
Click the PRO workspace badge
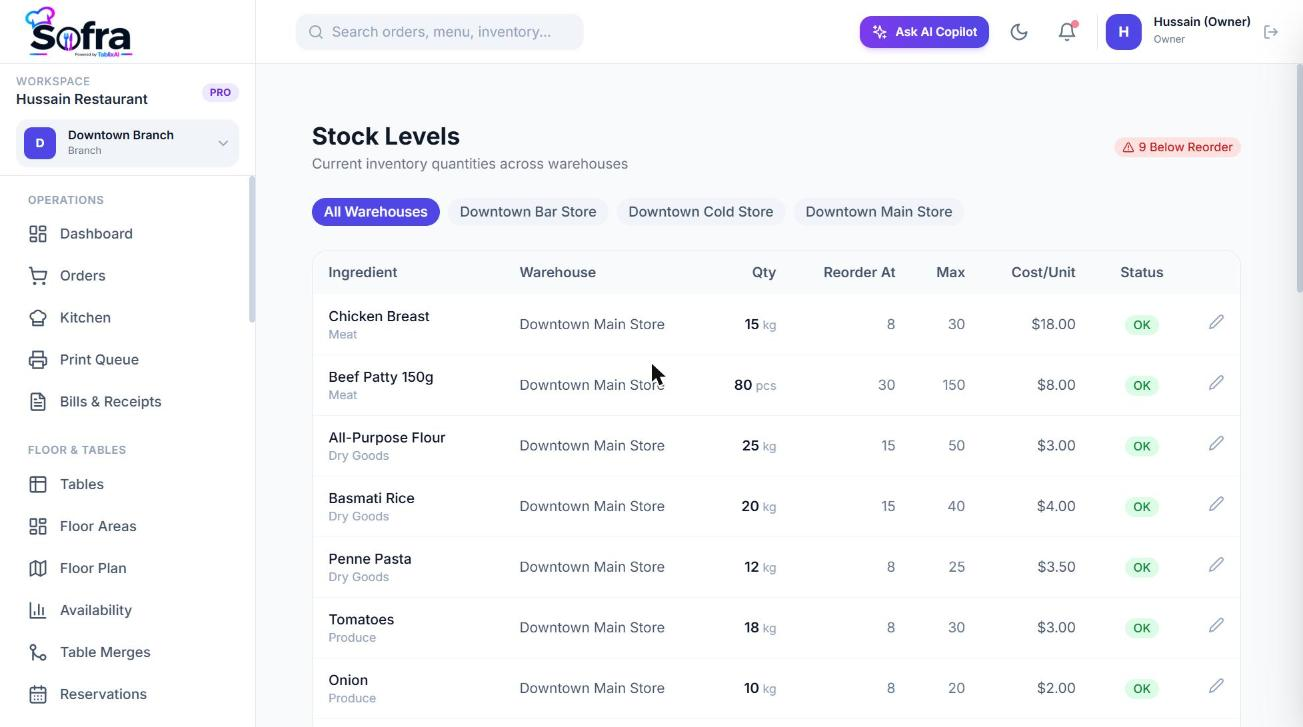click(220, 92)
